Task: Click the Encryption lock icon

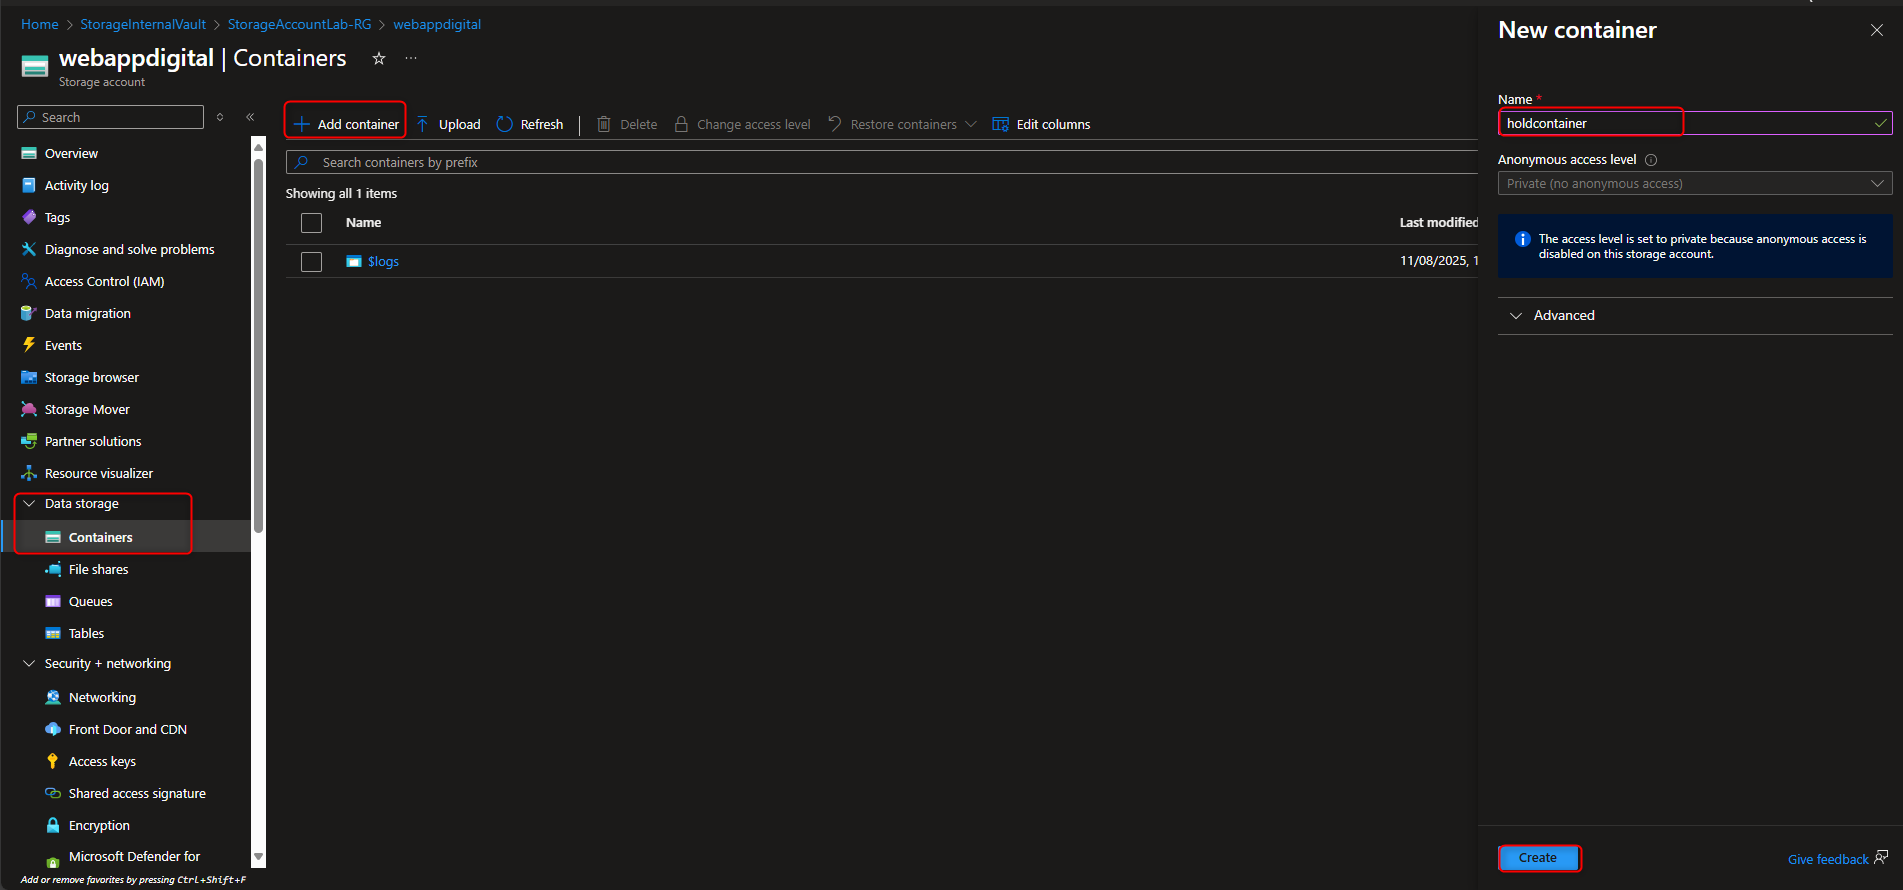Action: click(53, 825)
